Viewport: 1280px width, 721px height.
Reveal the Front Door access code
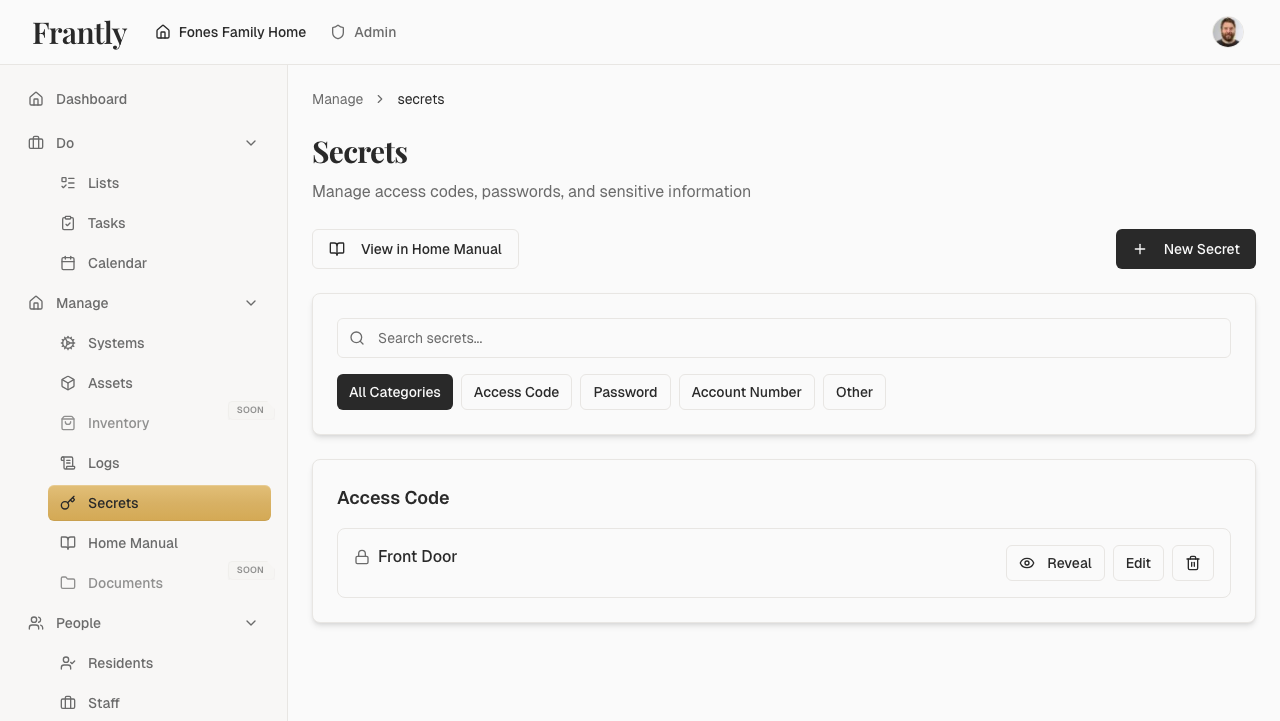point(1055,563)
